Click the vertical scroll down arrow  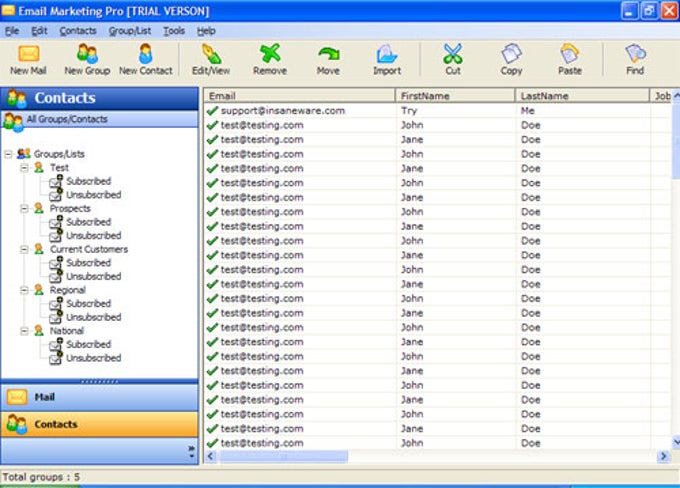pyautogui.click(x=676, y=442)
